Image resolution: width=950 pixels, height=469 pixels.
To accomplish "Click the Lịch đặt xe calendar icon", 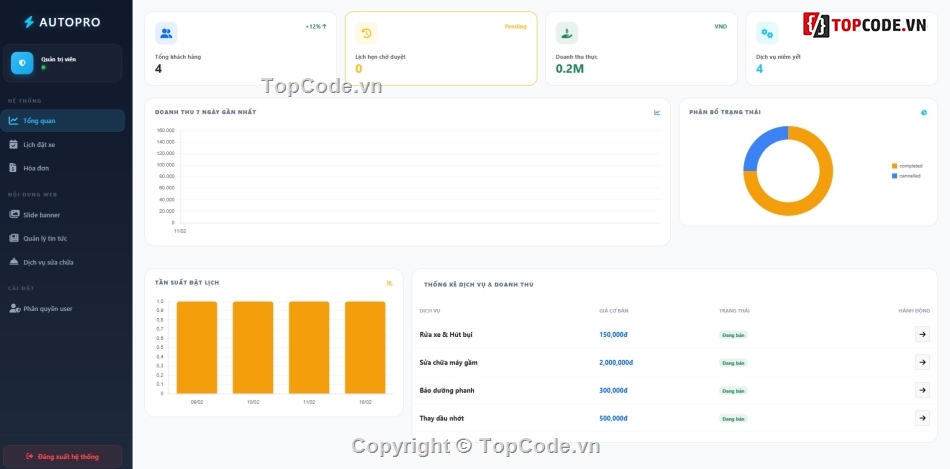I will [13, 145].
